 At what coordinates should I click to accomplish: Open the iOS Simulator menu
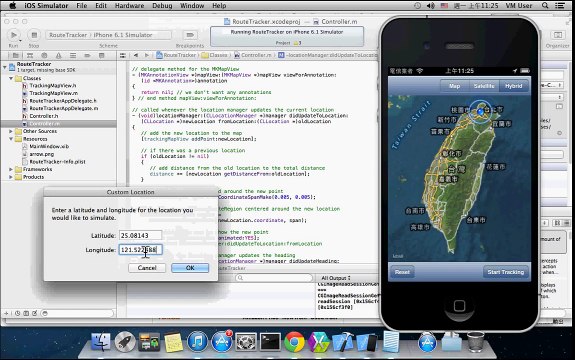tap(46, 5)
